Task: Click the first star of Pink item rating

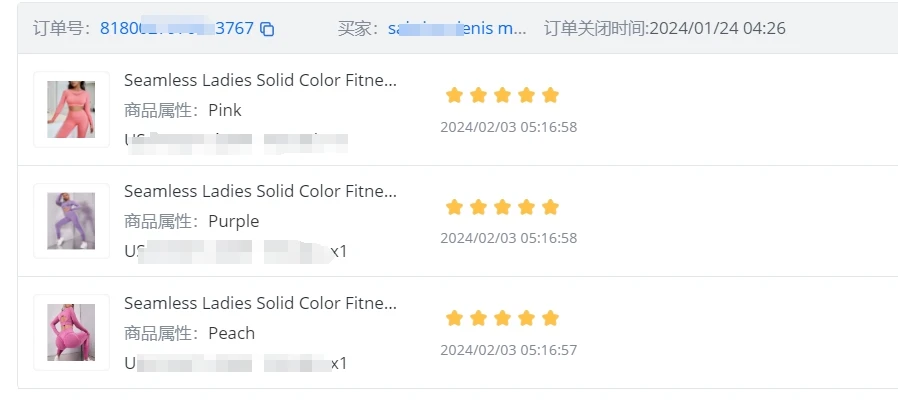Action: coord(454,95)
